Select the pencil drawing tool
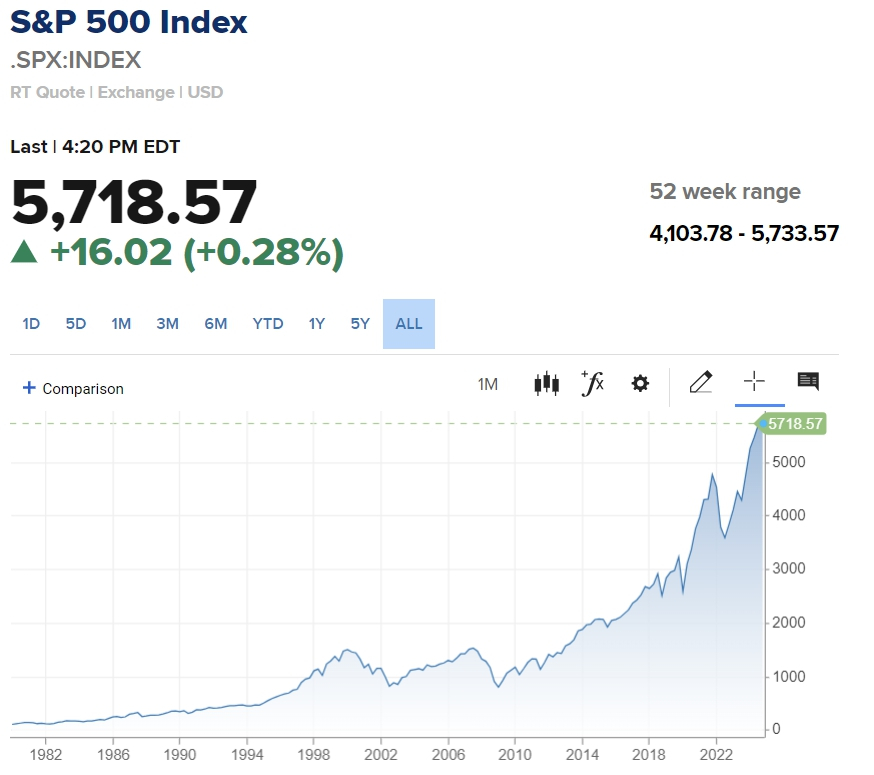The width and height of the screenshot is (874, 775). (701, 382)
